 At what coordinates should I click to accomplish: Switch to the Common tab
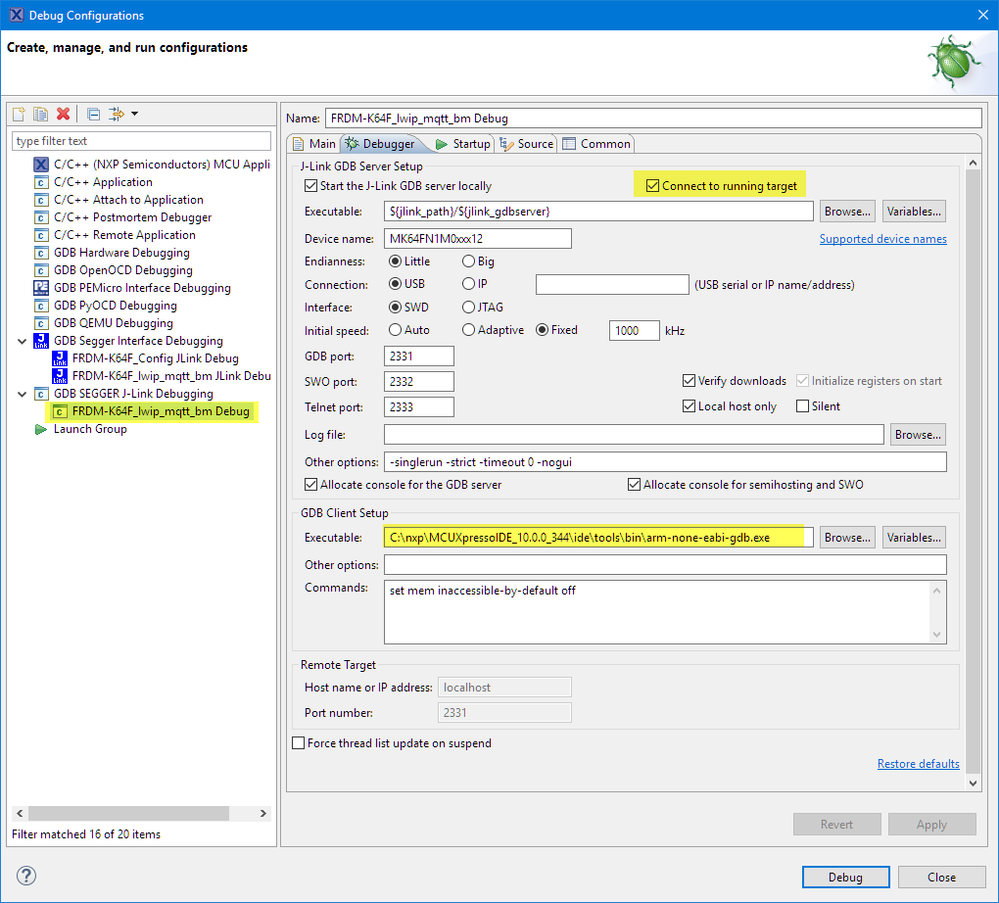(597, 144)
